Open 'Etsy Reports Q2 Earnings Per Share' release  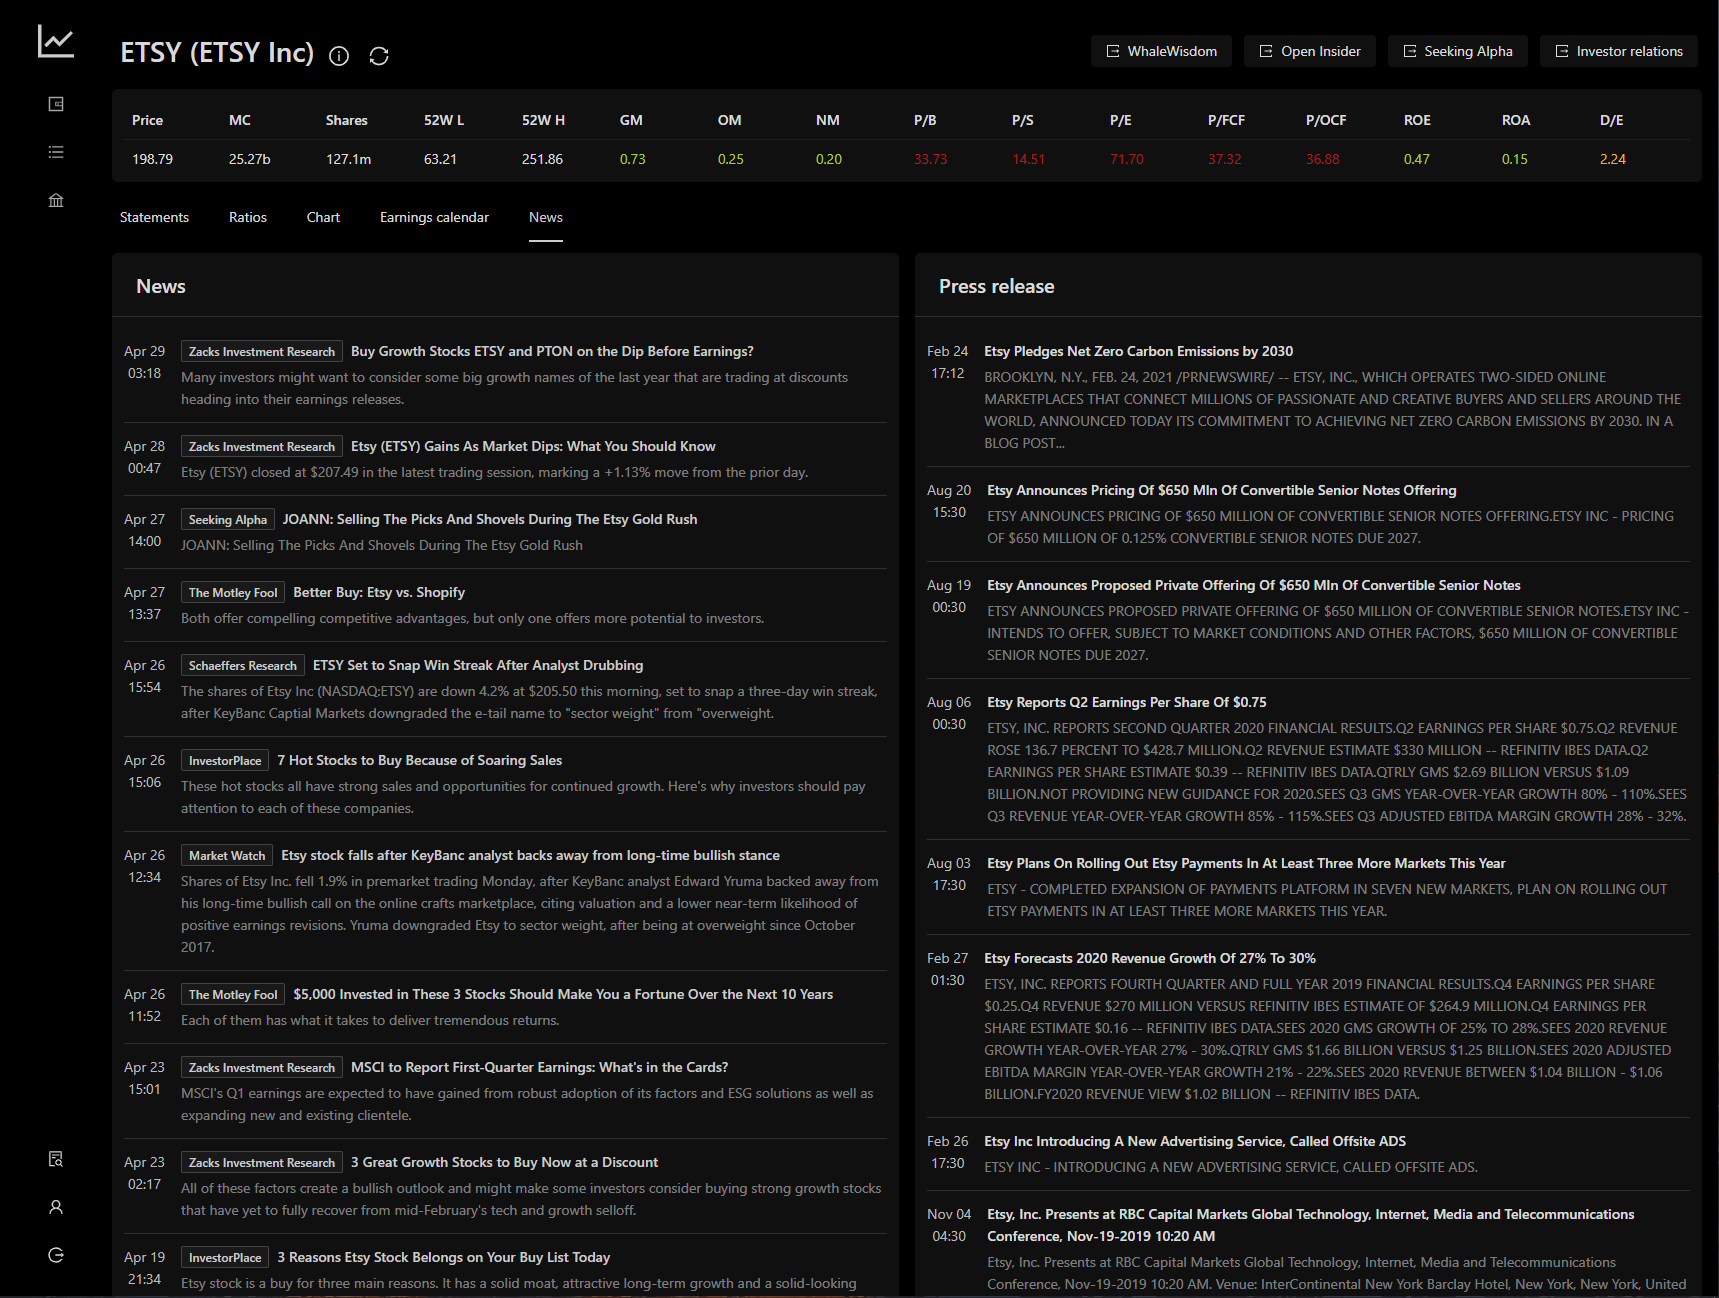pos(1127,702)
